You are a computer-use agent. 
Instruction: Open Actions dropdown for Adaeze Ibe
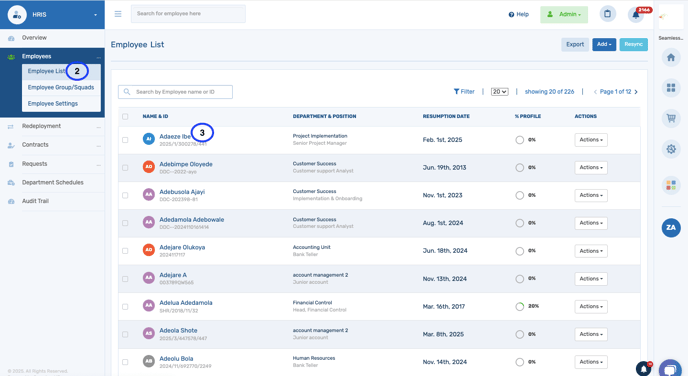pyautogui.click(x=591, y=140)
